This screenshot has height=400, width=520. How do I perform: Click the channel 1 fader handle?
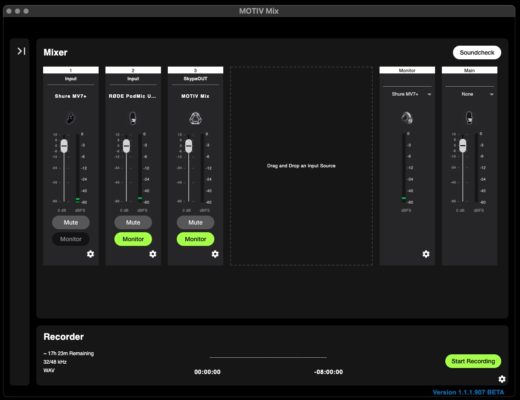click(x=64, y=146)
